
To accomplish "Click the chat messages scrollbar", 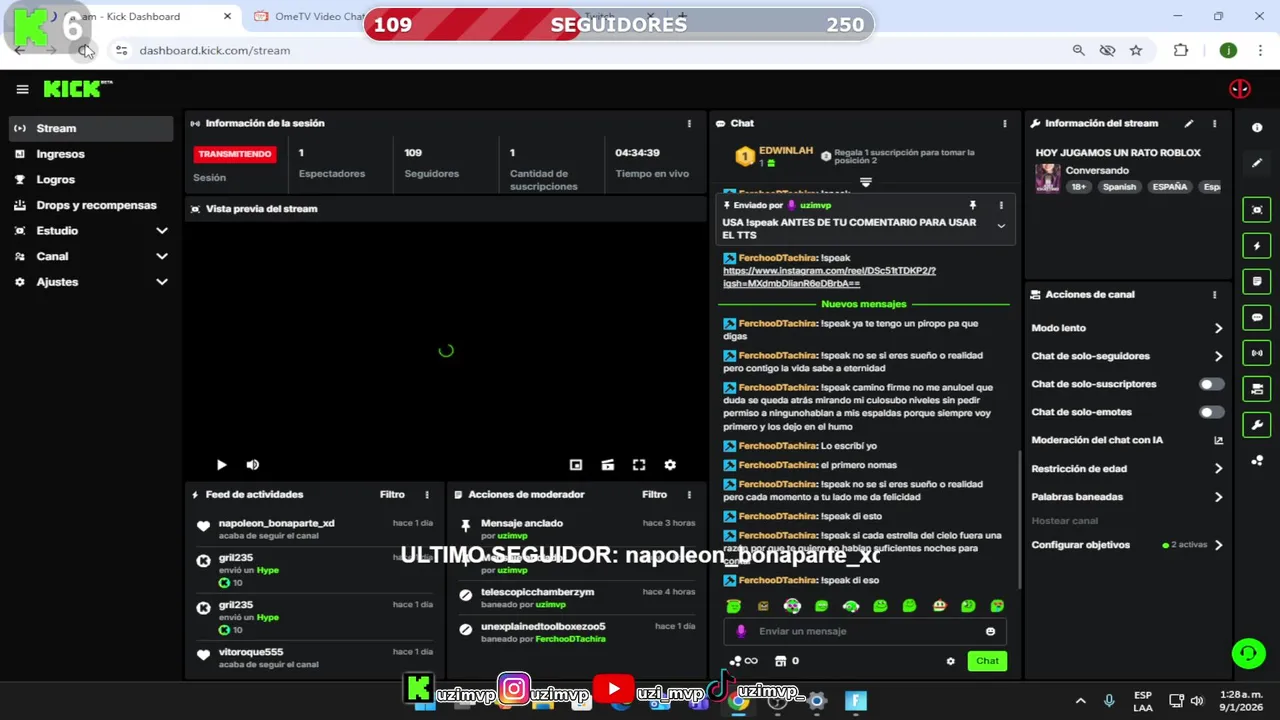I will point(1019,520).
